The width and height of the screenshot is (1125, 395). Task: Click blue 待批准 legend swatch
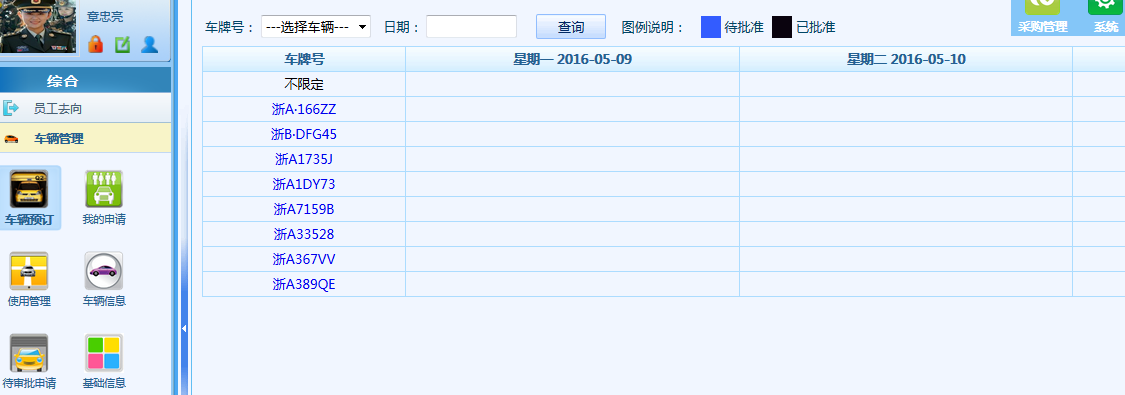(x=710, y=27)
